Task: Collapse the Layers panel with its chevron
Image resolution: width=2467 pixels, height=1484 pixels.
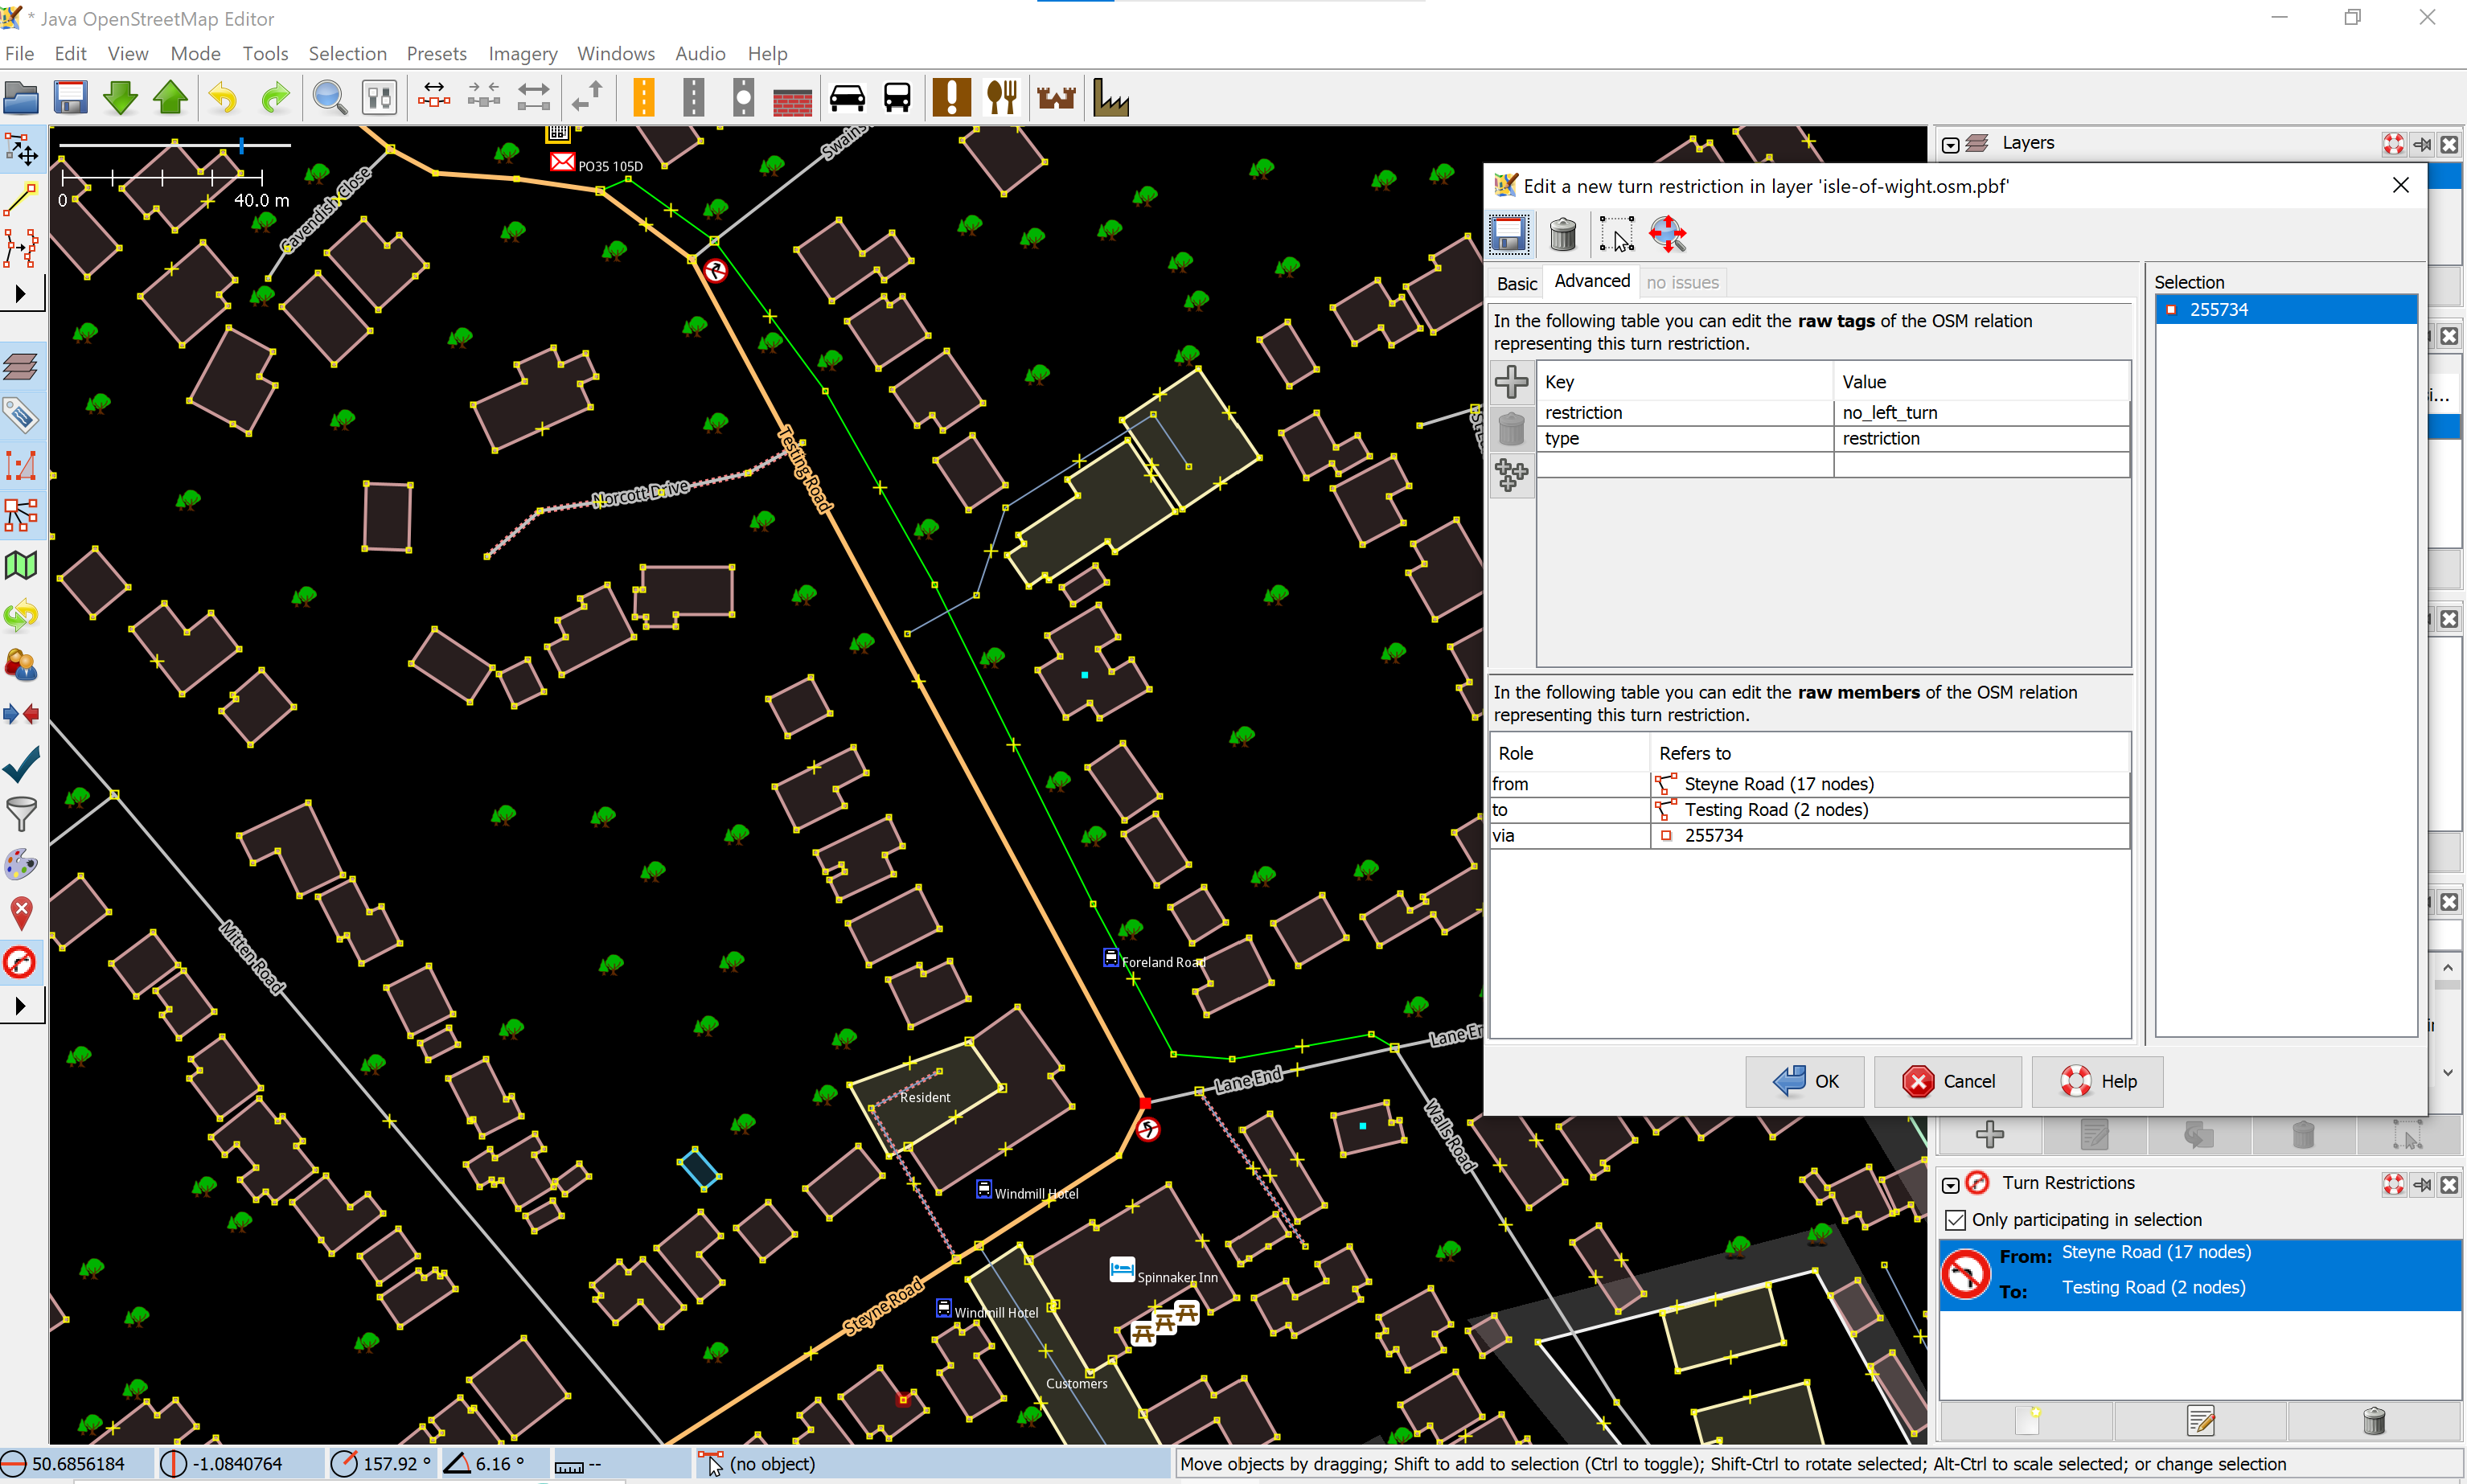Action: tap(1950, 144)
